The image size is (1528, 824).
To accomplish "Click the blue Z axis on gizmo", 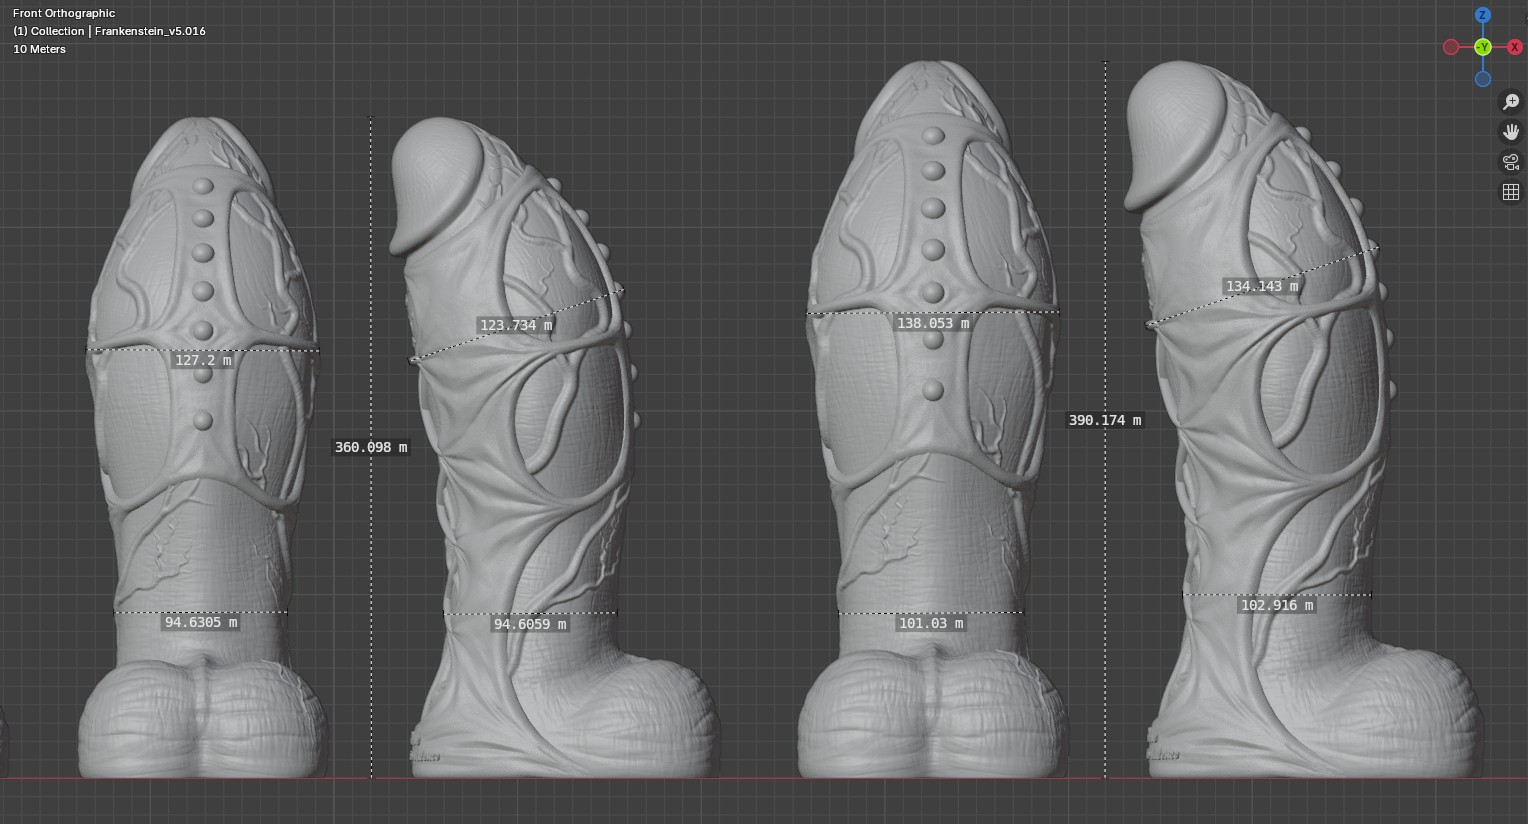I will coord(1483,15).
